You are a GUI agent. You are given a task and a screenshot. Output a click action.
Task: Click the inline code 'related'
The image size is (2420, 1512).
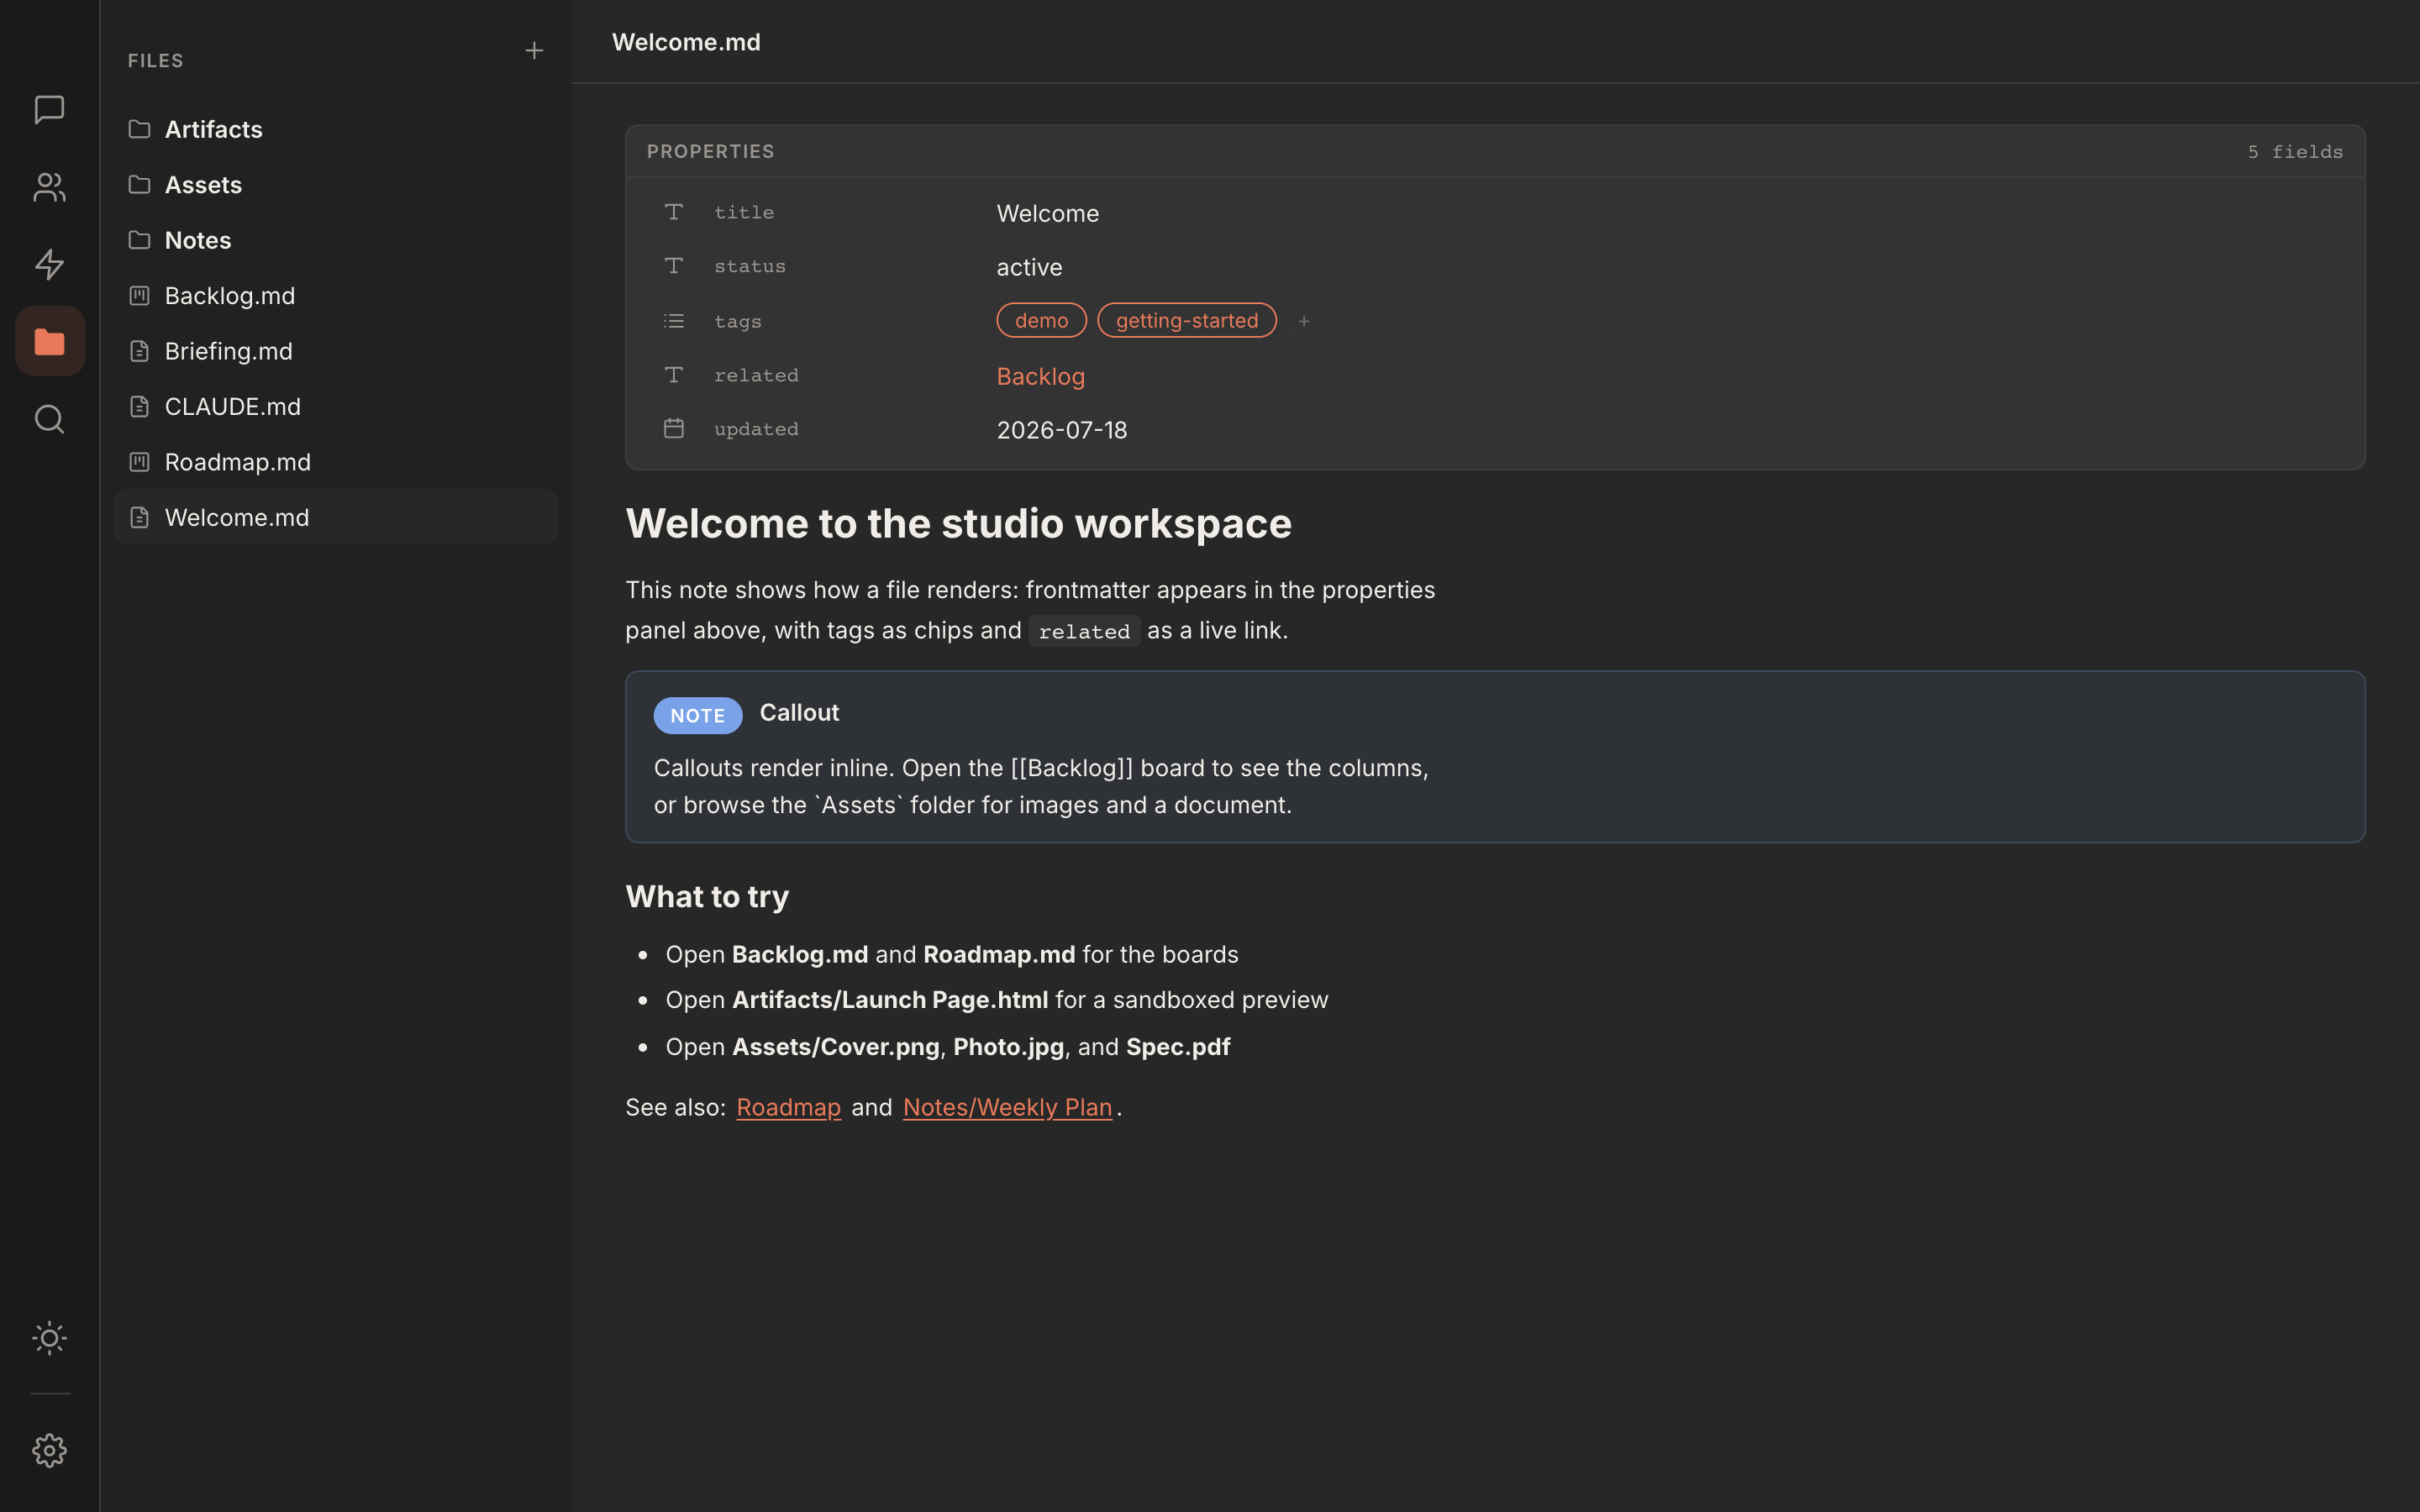1084,632
